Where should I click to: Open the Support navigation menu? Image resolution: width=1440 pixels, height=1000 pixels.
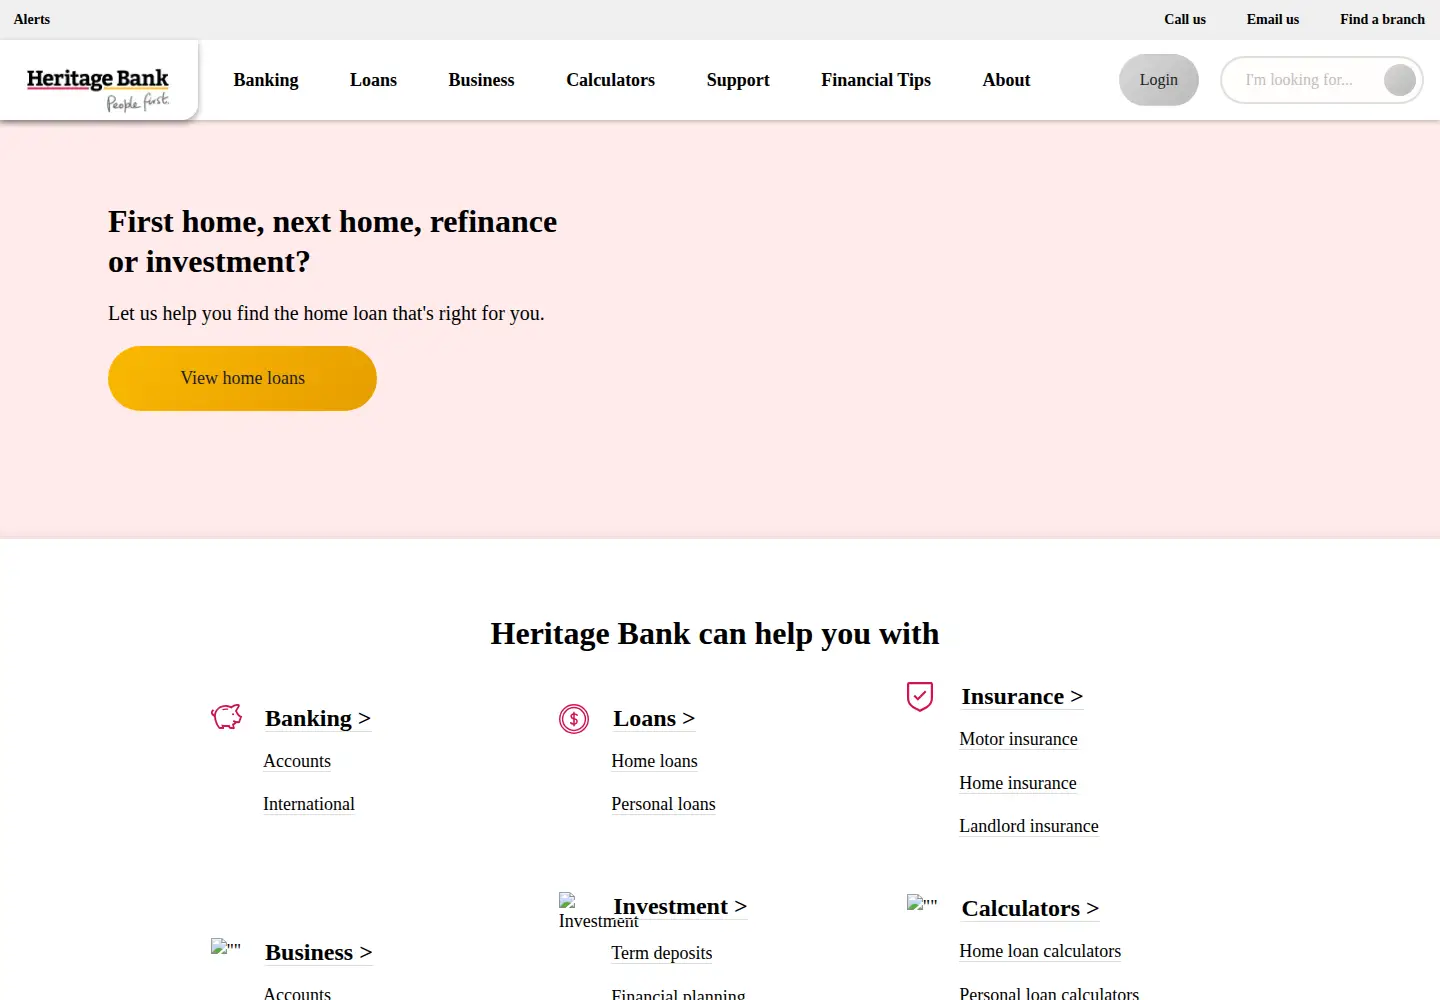[738, 80]
